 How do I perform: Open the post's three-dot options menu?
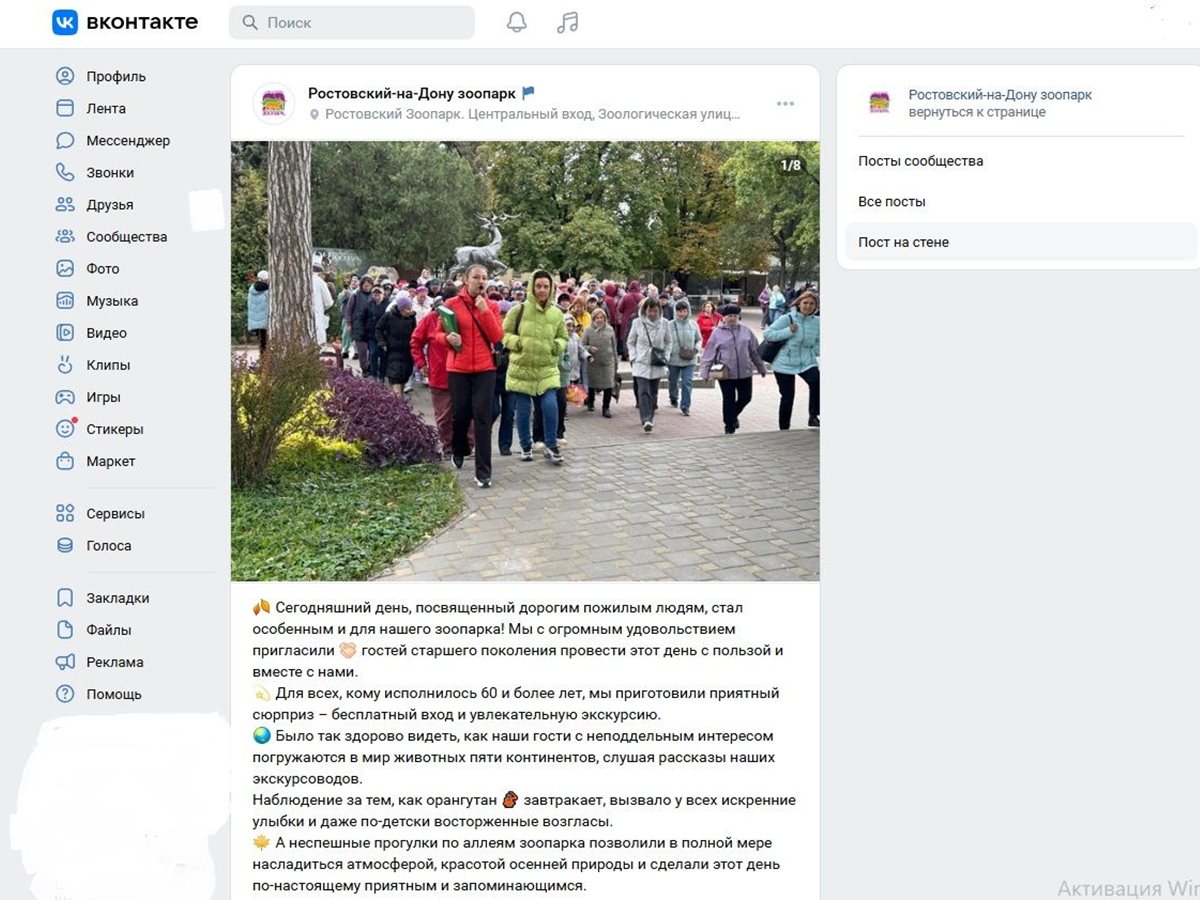pos(785,104)
